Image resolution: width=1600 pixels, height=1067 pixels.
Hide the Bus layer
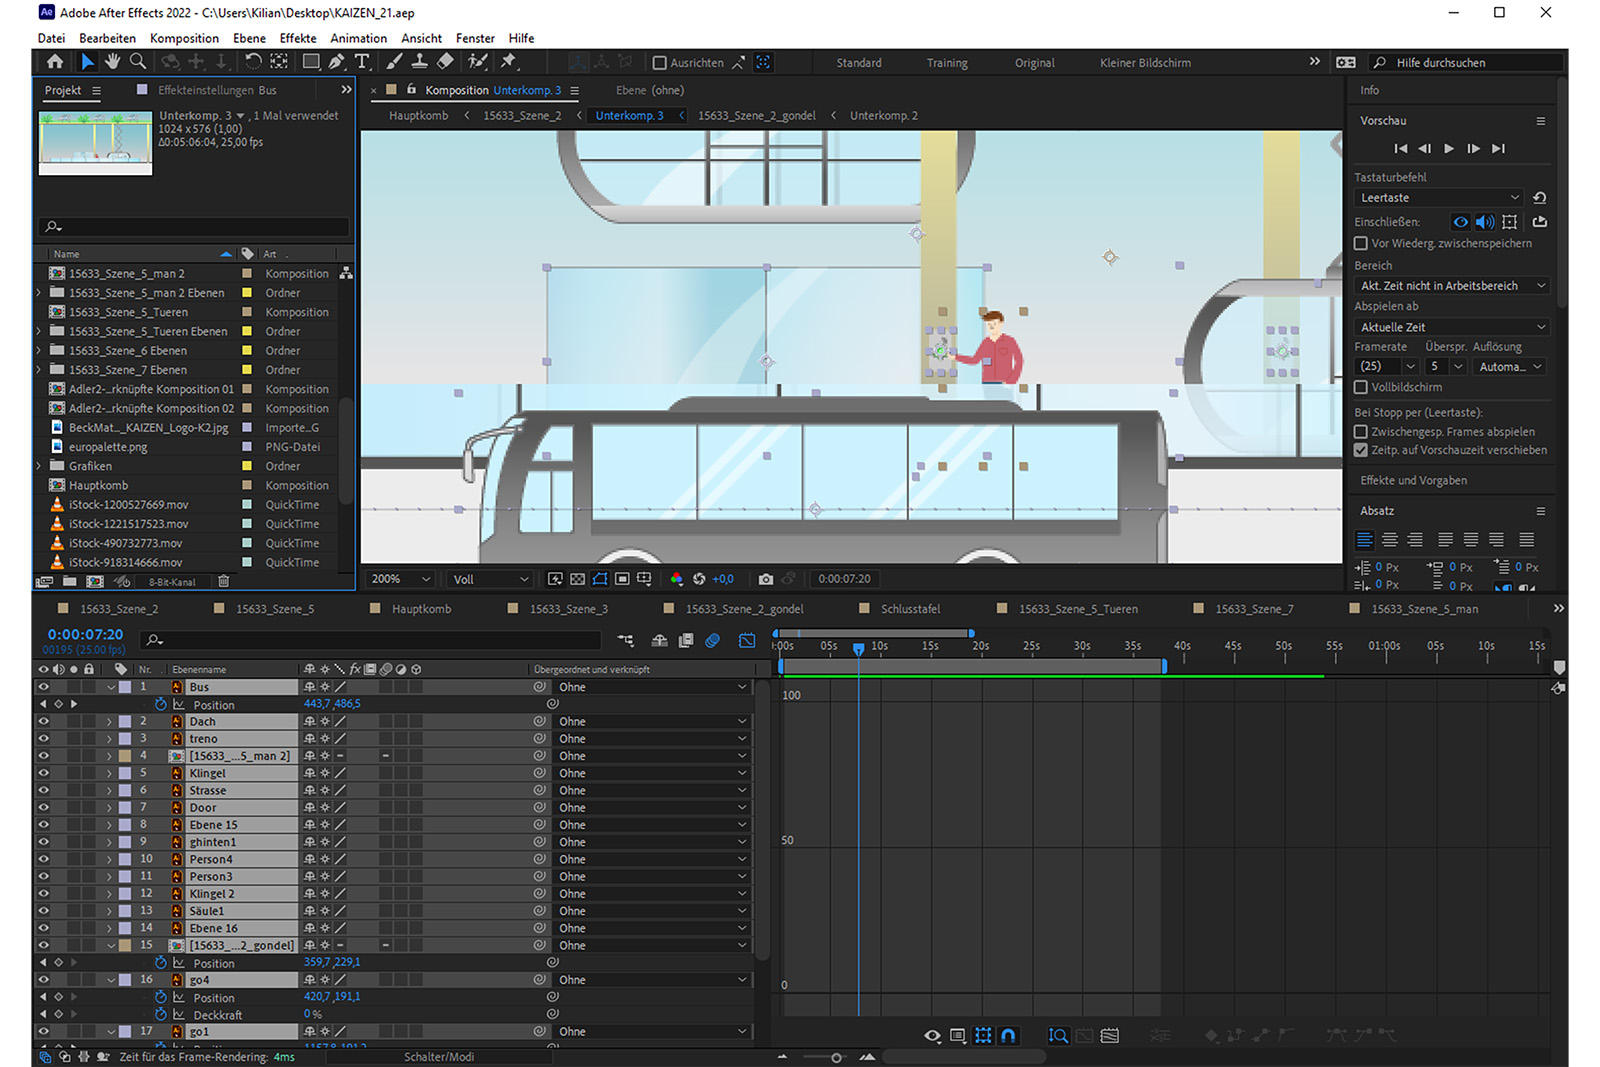(42, 687)
